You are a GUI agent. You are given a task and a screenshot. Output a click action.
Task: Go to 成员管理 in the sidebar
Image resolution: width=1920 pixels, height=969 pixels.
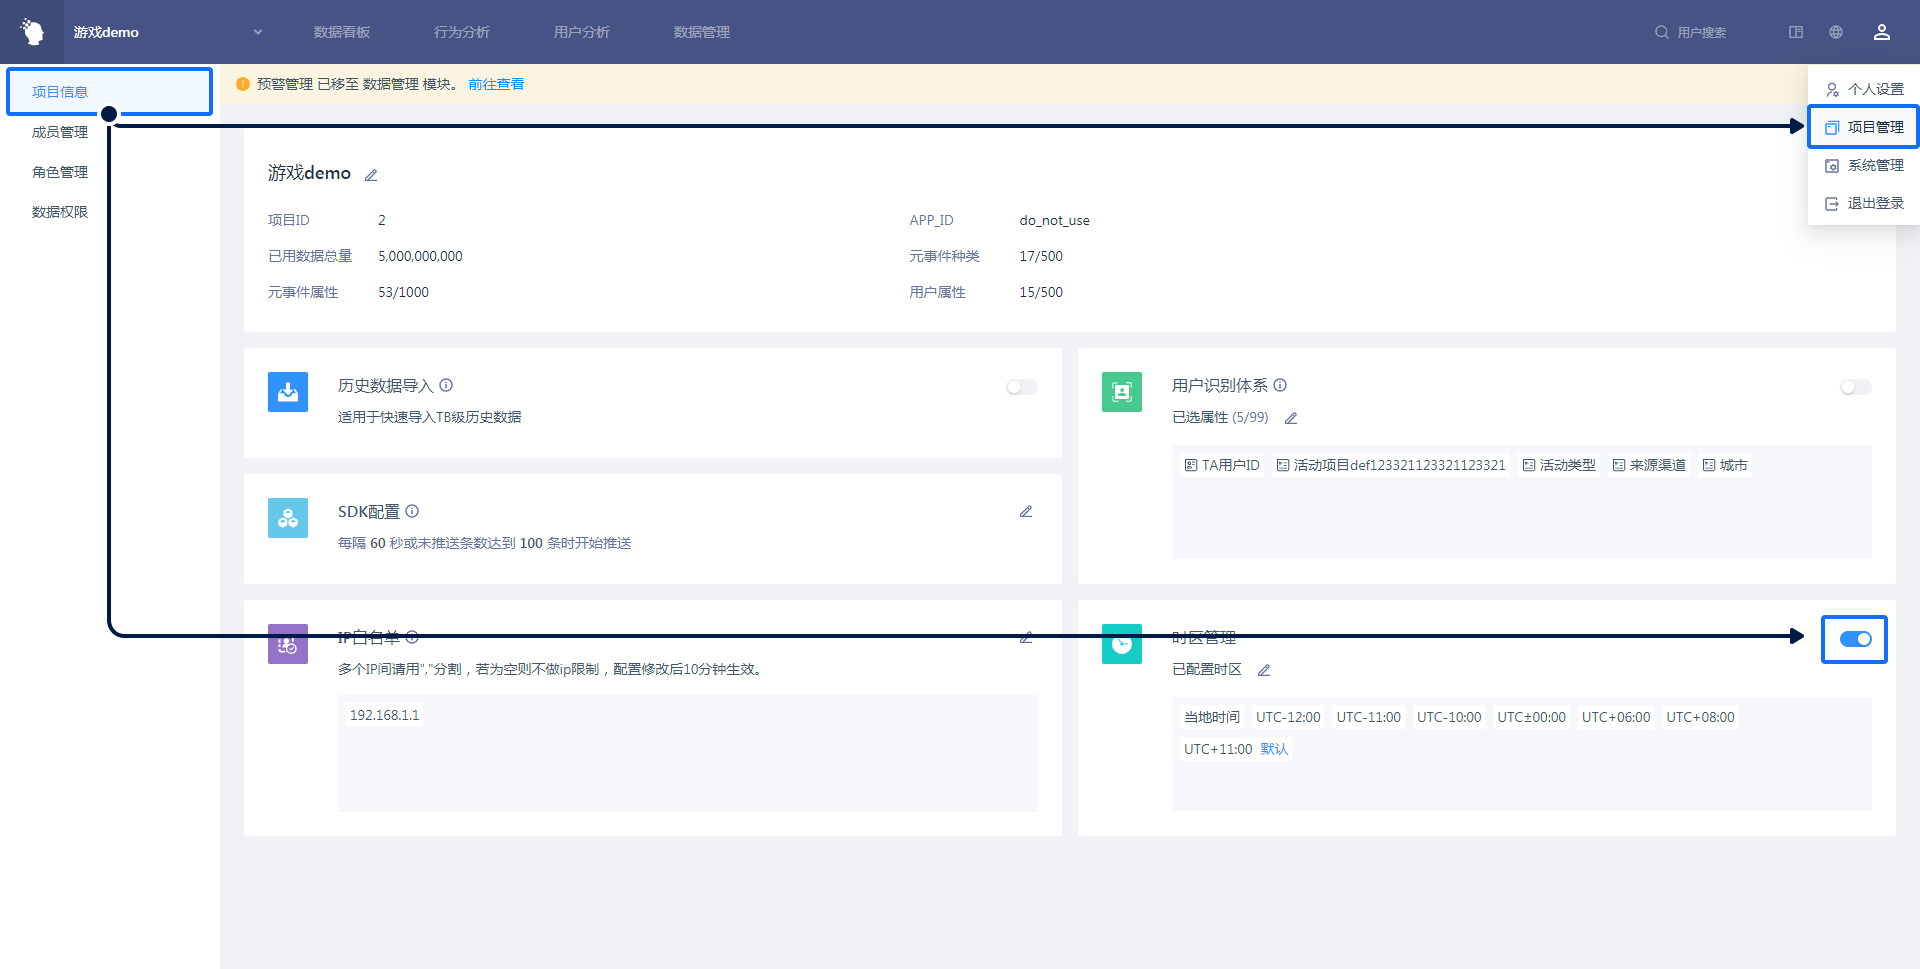60,132
